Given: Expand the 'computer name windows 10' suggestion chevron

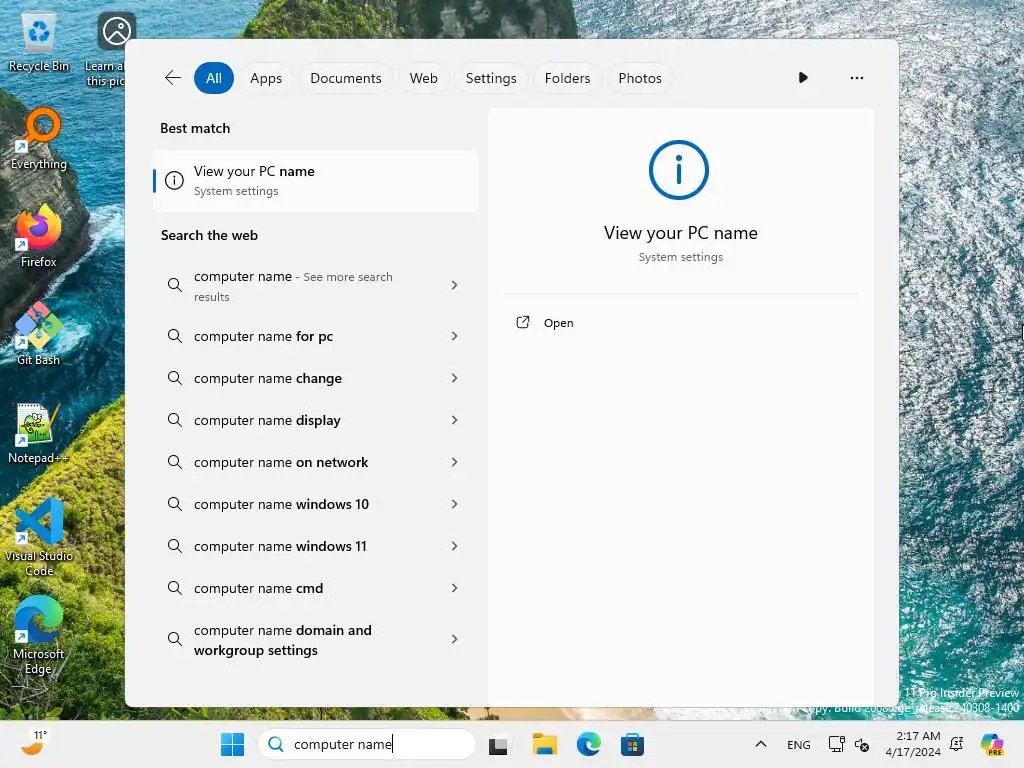Looking at the screenshot, I should pos(455,504).
